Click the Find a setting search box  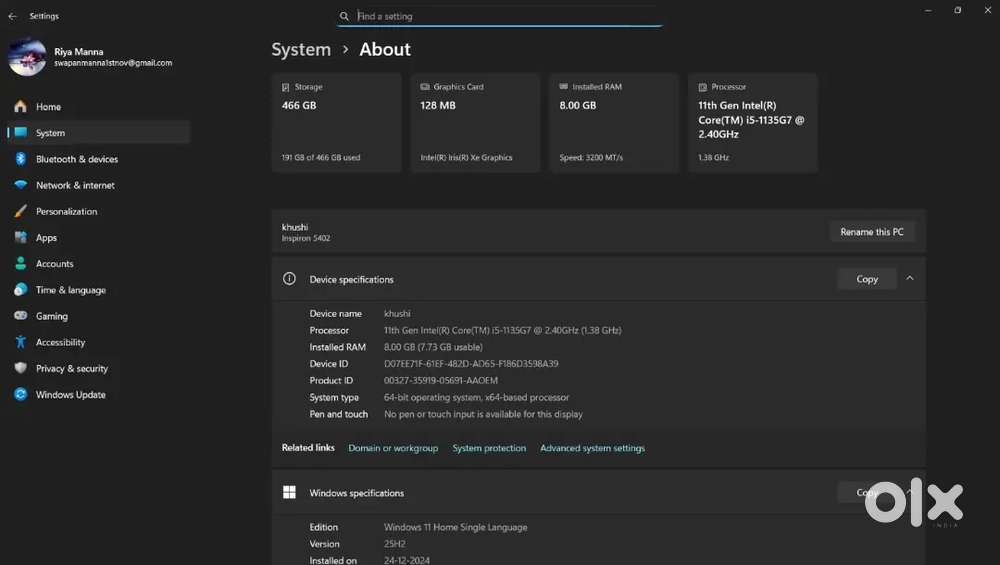pos(500,16)
